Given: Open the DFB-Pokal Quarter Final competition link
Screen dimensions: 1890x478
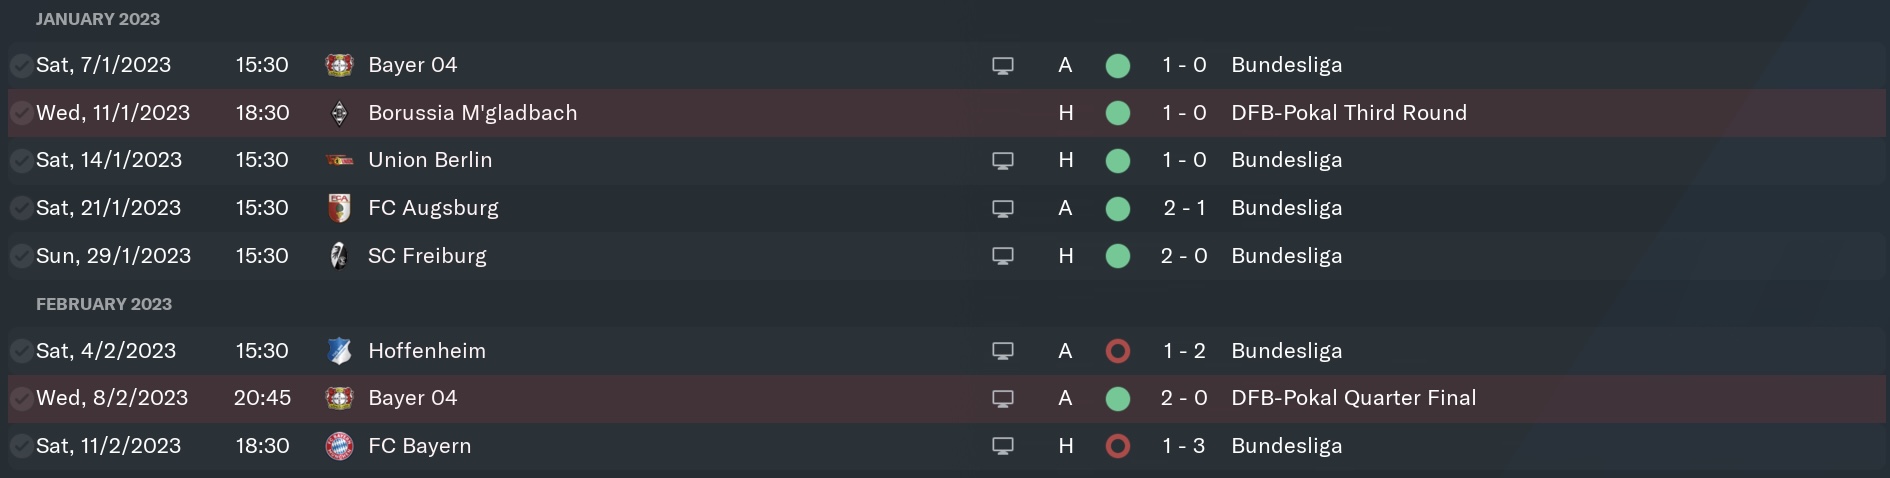Looking at the screenshot, I should click(1354, 398).
